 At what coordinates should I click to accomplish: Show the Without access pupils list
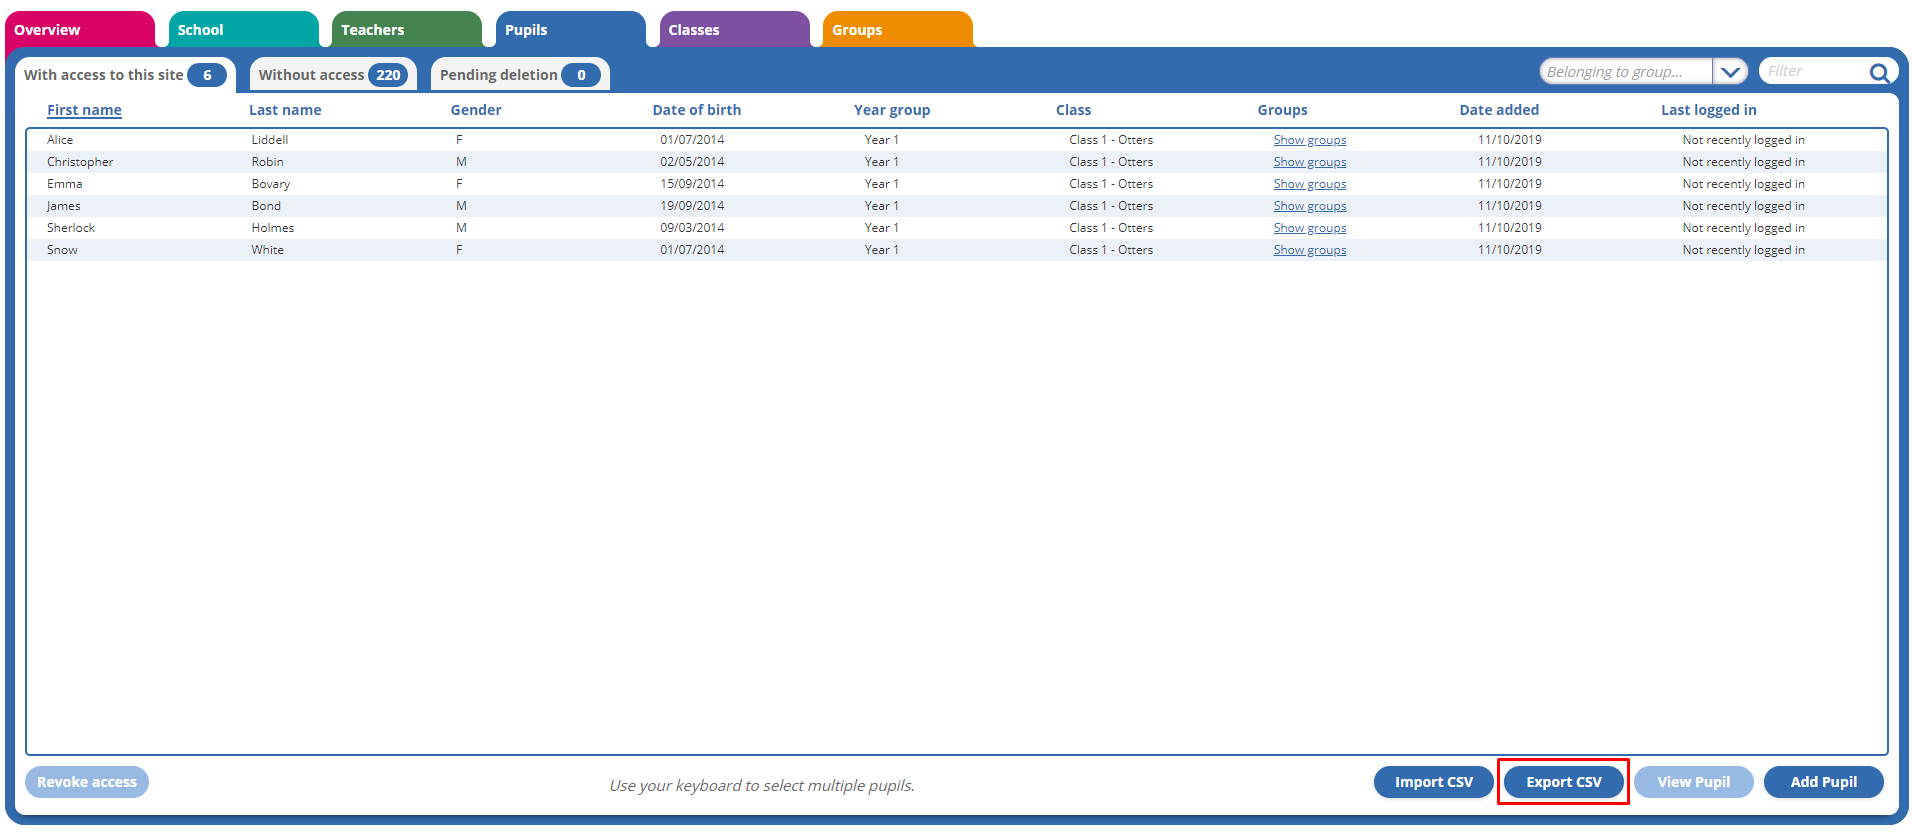(x=332, y=75)
